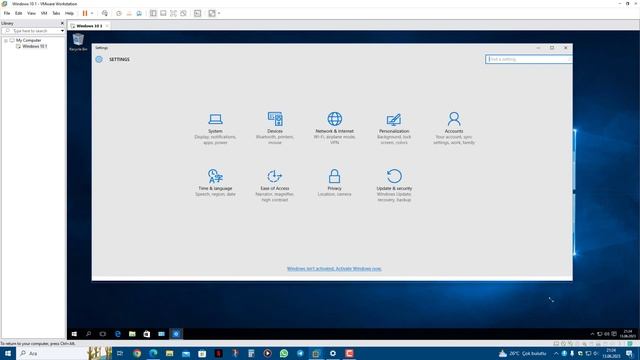Image resolution: width=640 pixels, height=360 pixels.
Task: Open host notification center icon
Action: coord(629,353)
